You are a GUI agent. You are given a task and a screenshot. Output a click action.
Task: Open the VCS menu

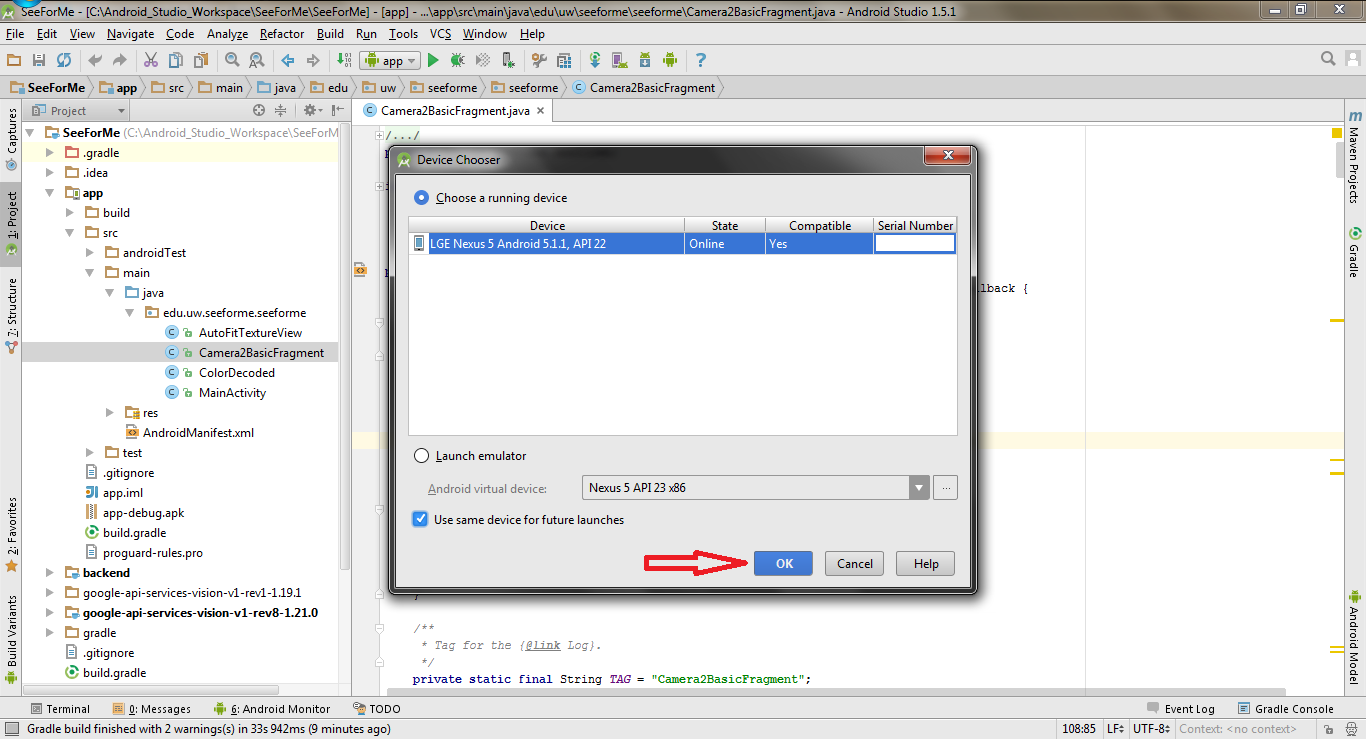pos(441,34)
